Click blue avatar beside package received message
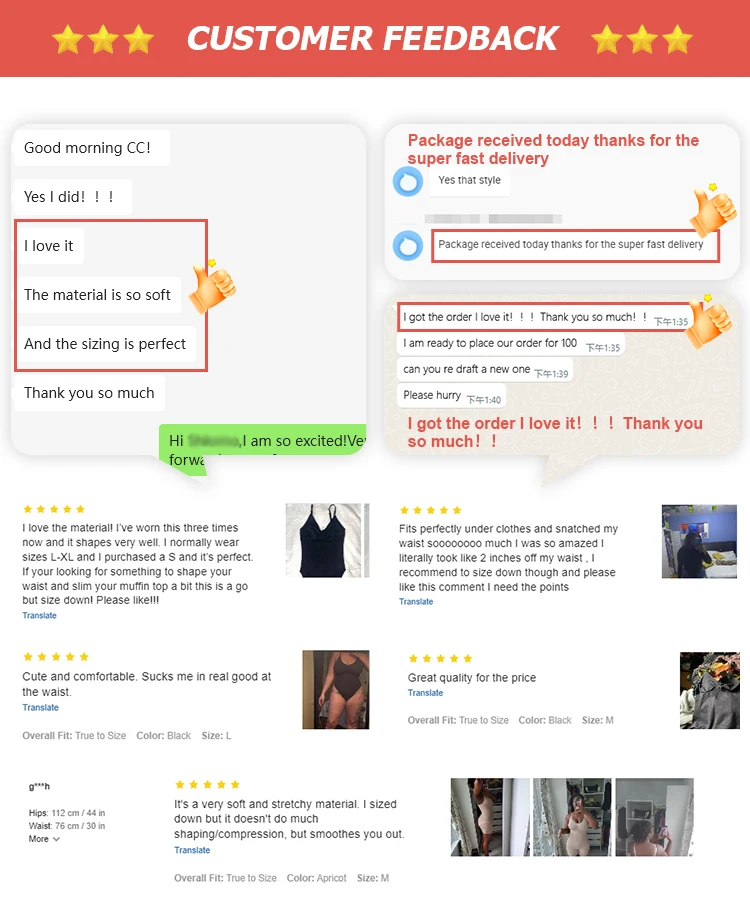 [408, 246]
